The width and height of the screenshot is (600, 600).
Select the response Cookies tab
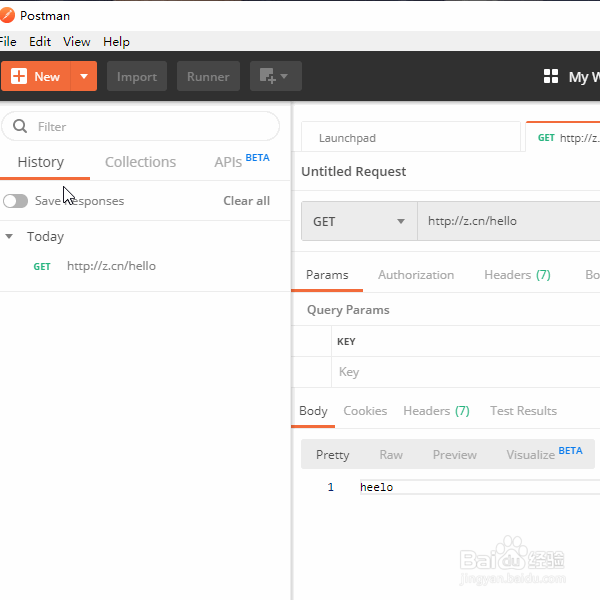pos(365,411)
